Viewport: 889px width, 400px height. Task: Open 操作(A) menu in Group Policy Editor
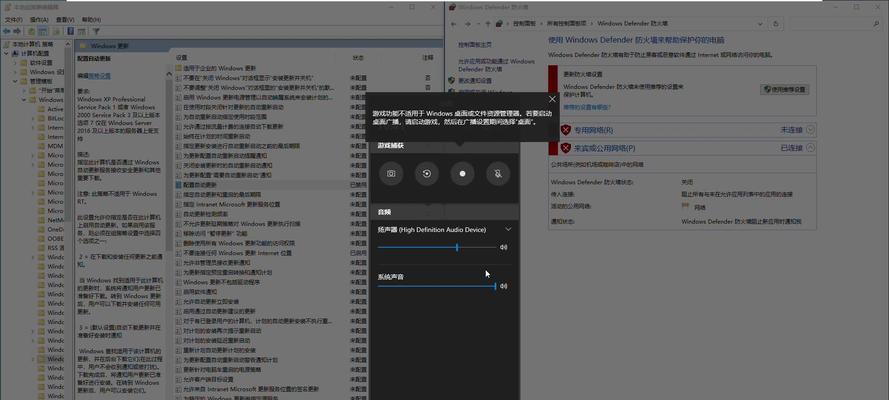pos(39,20)
